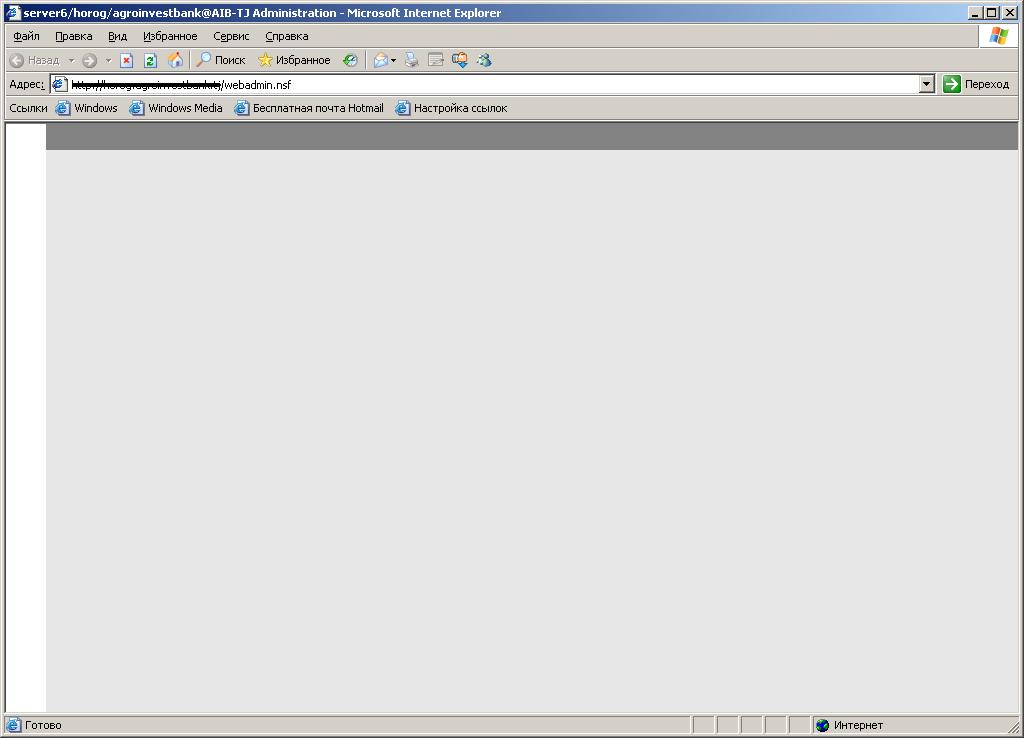Open the Windows Media link

pyautogui.click(x=176, y=108)
